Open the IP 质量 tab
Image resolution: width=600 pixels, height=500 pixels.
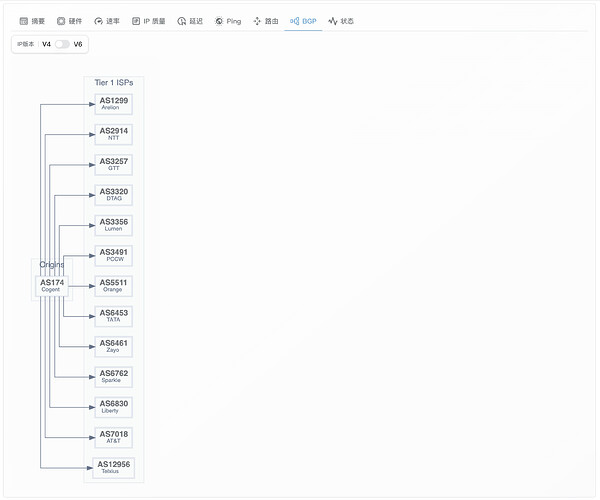coord(148,21)
